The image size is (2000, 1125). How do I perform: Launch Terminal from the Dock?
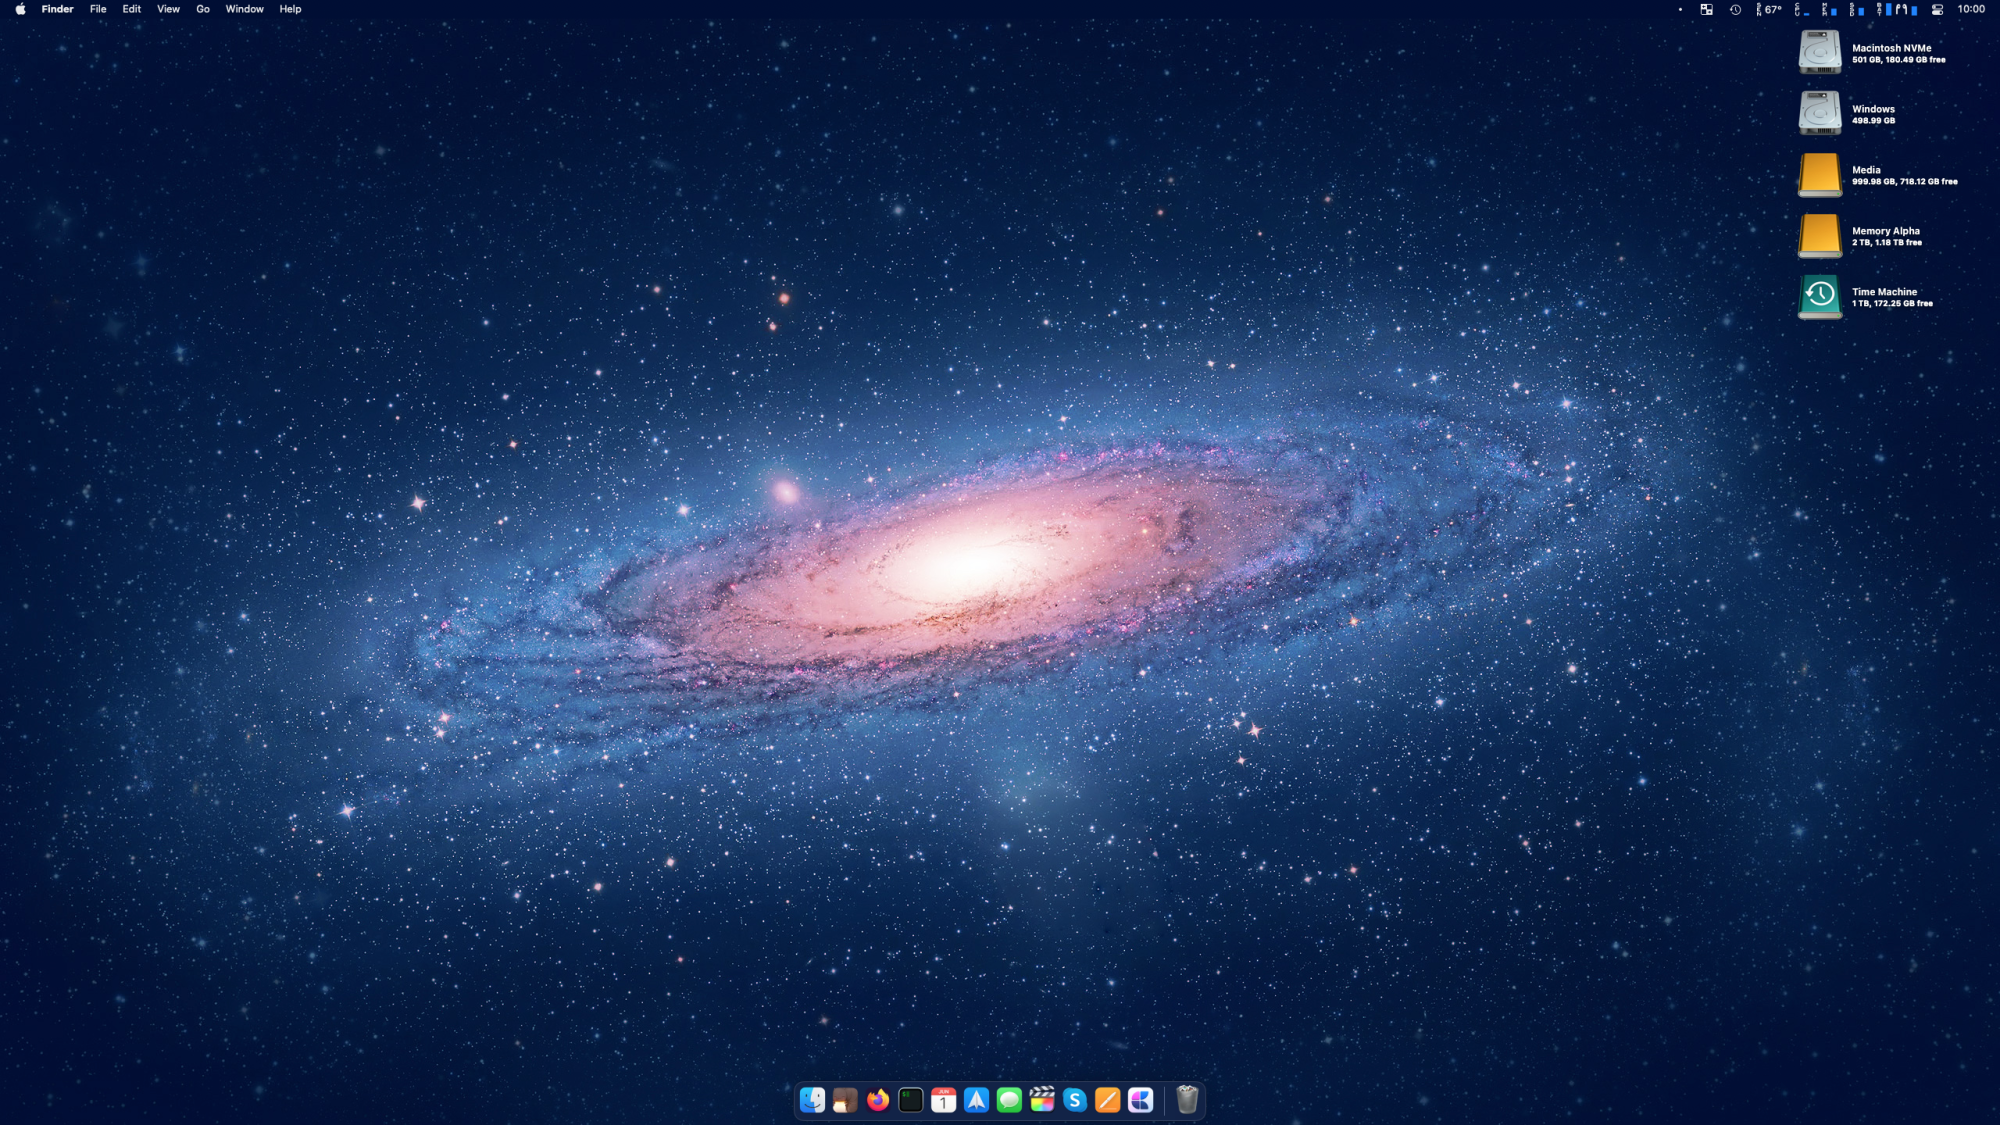click(910, 1100)
